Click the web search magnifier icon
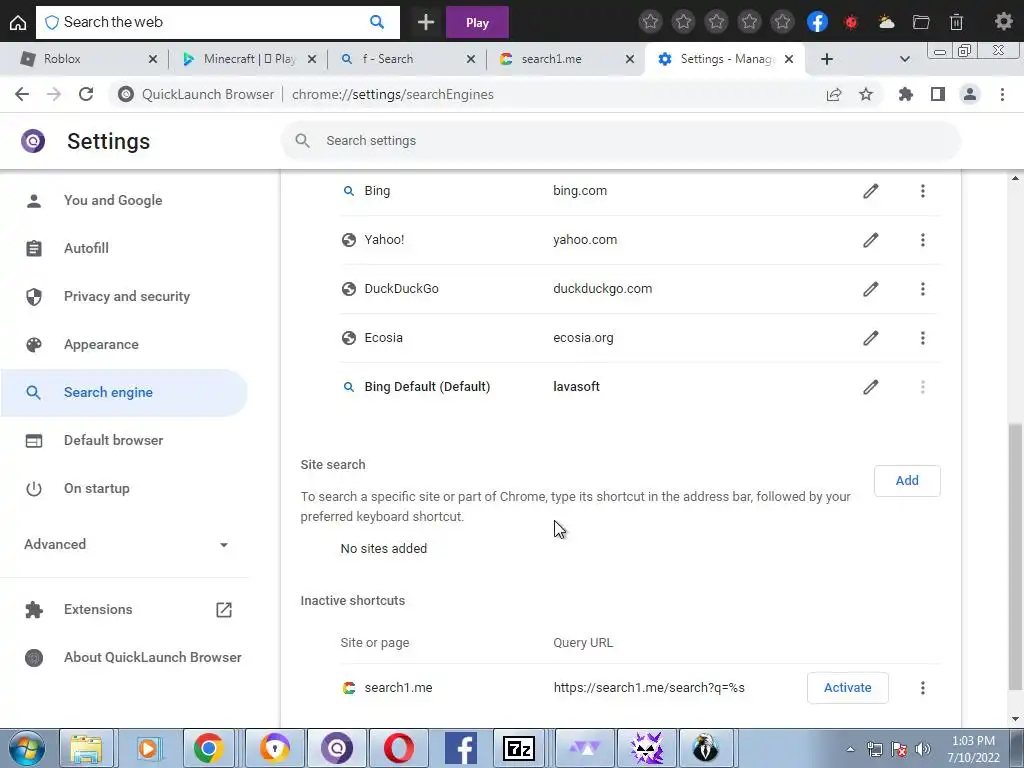Viewport: 1024px width, 768px height. pyautogui.click(x=377, y=22)
